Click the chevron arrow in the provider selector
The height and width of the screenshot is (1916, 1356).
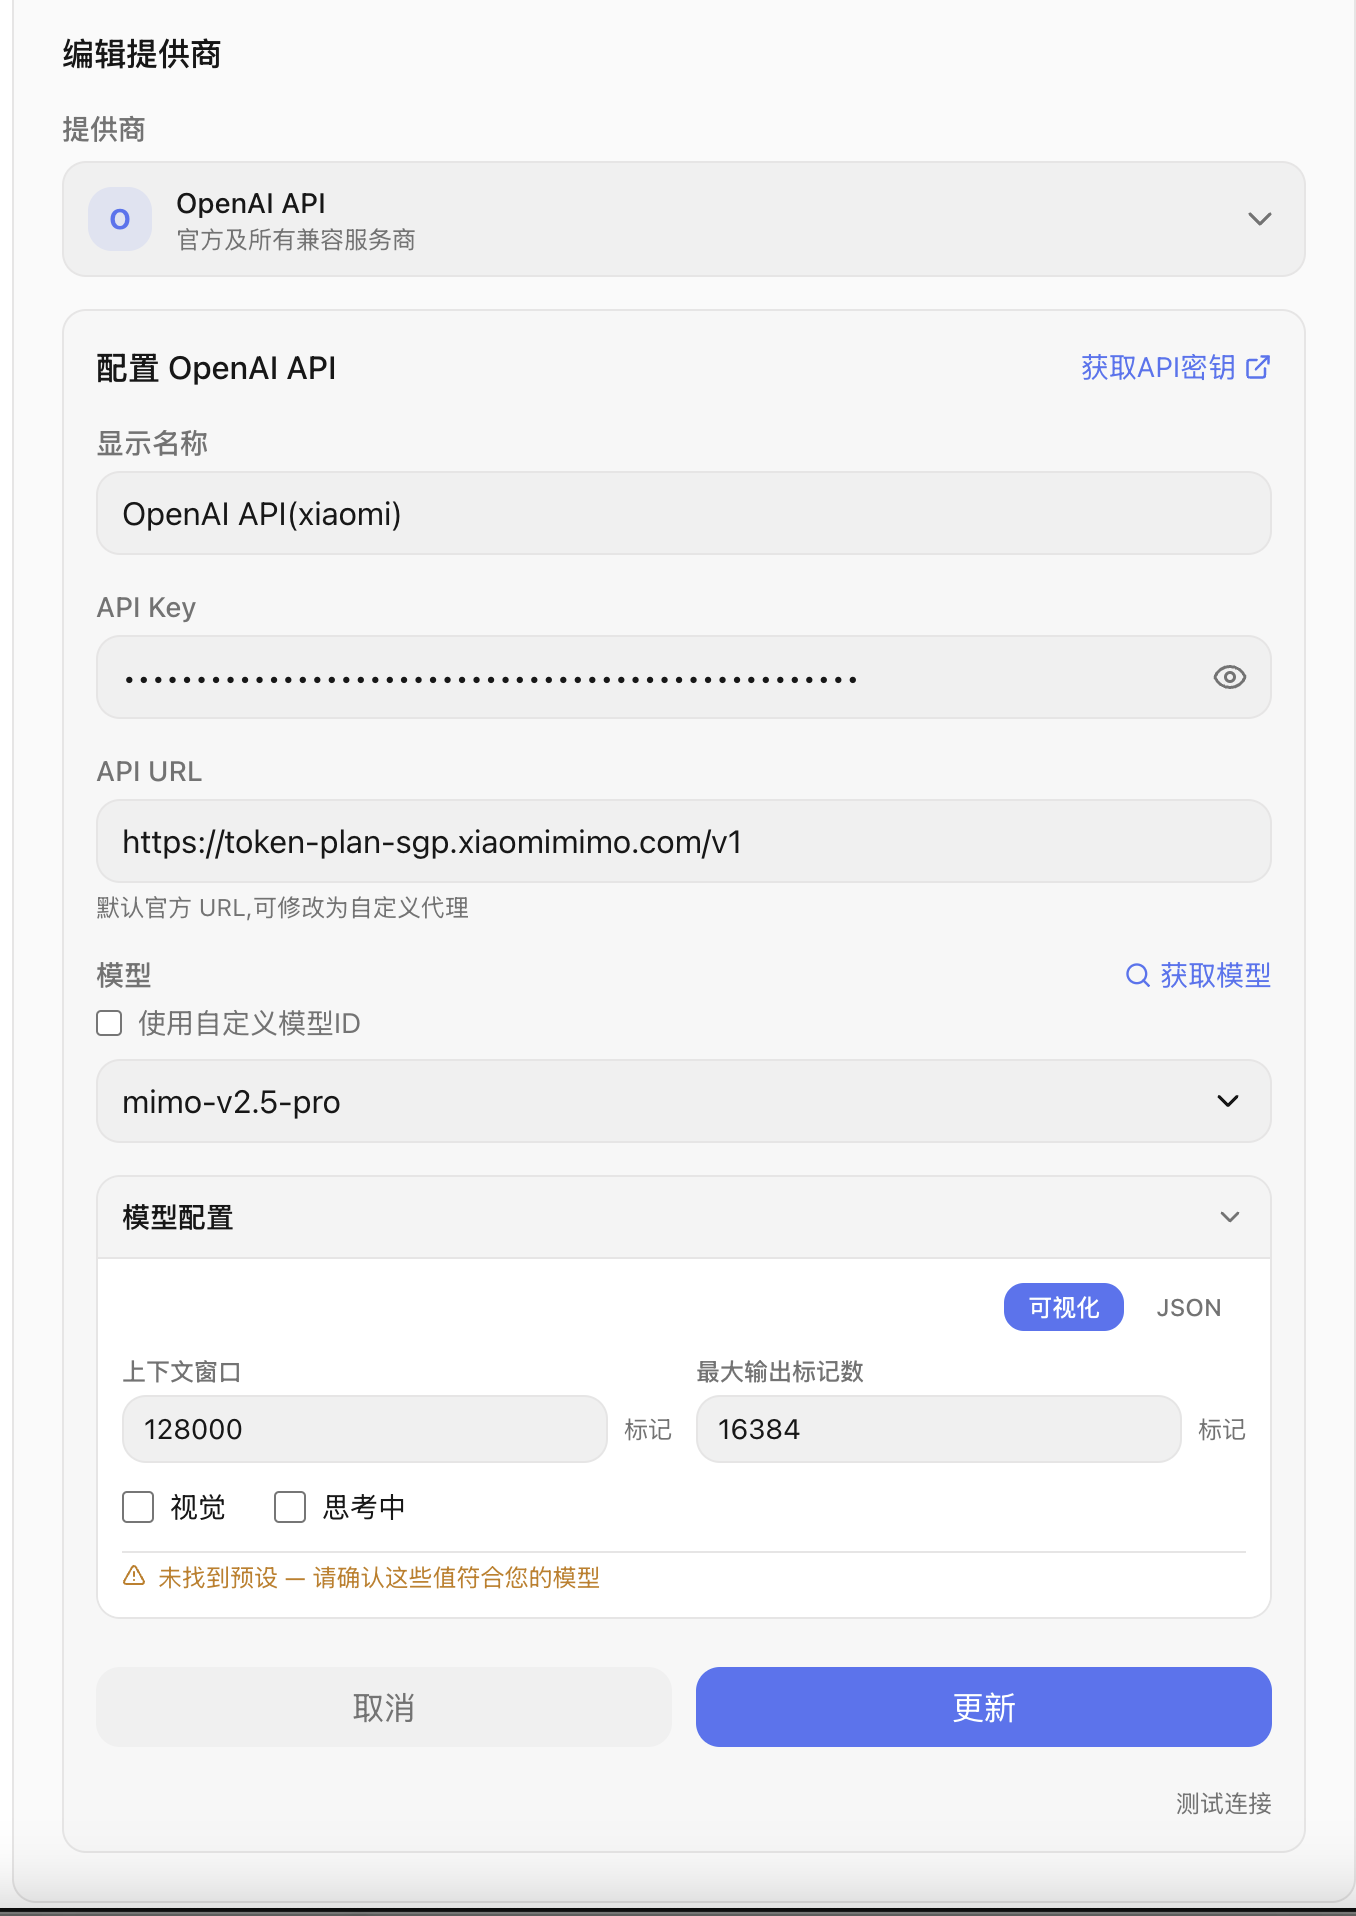point(1260,219)
